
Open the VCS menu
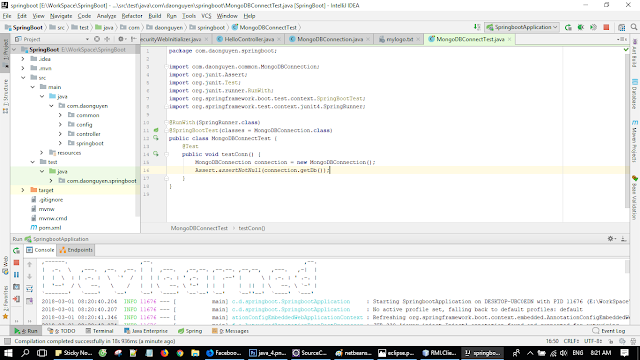point(206,16)
